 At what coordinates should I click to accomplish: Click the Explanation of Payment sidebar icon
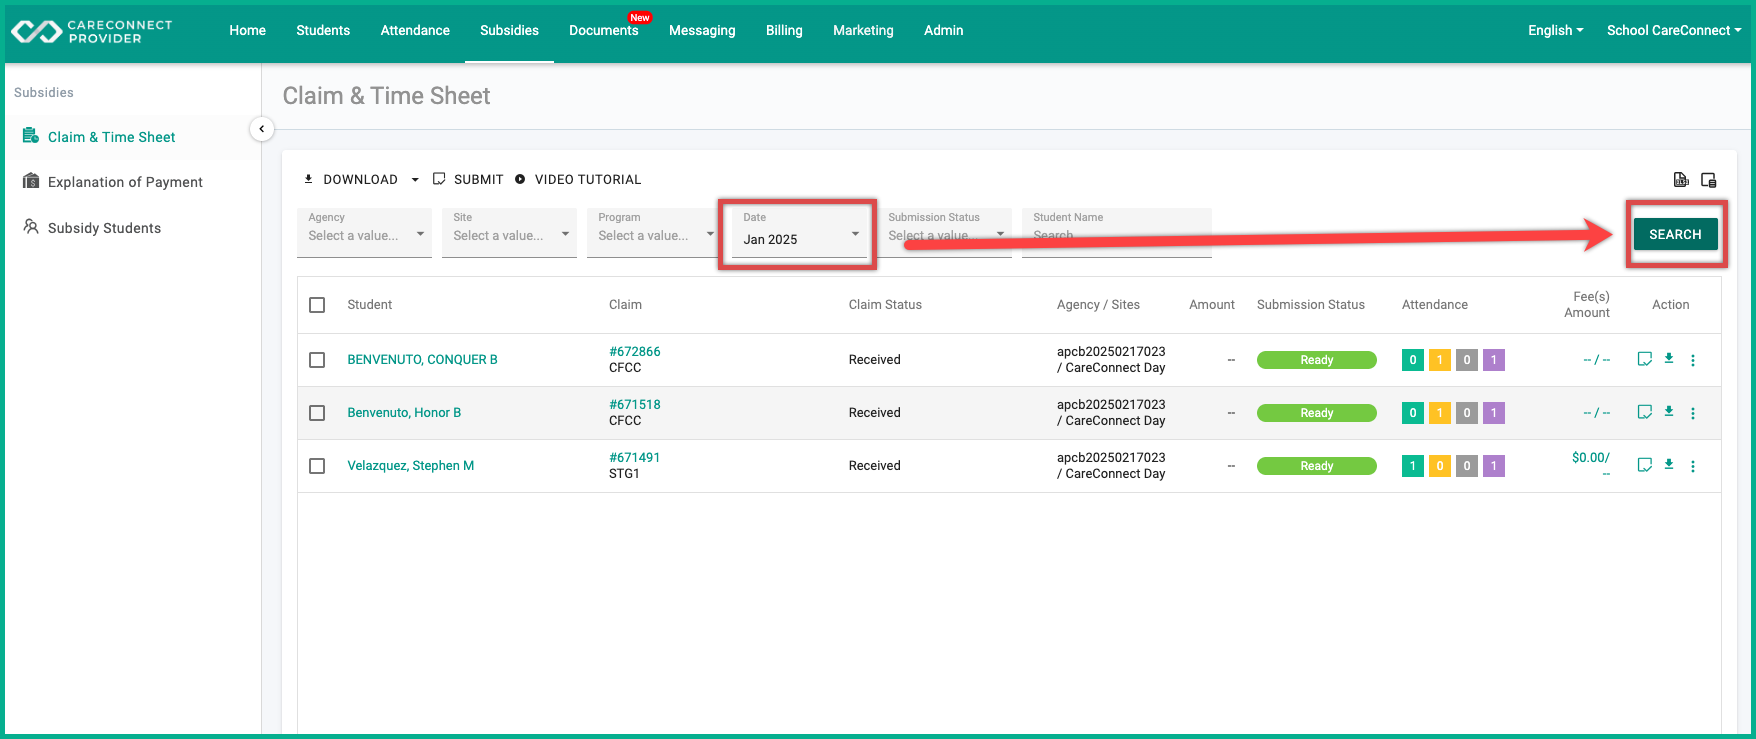click(x=31, y=181)
